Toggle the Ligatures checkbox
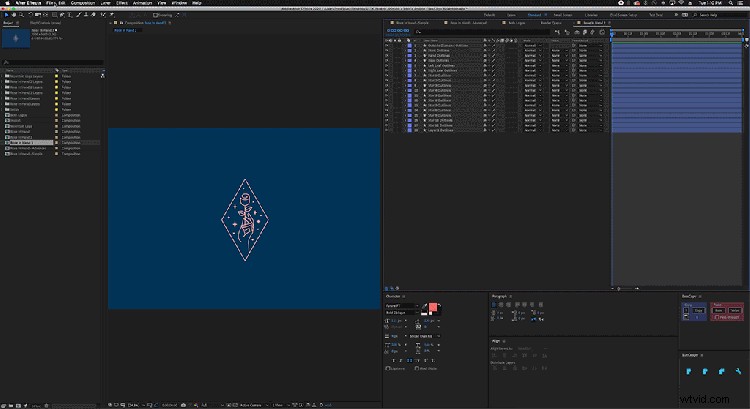Viewport: 750px width, 409px height. pos(387,368)
